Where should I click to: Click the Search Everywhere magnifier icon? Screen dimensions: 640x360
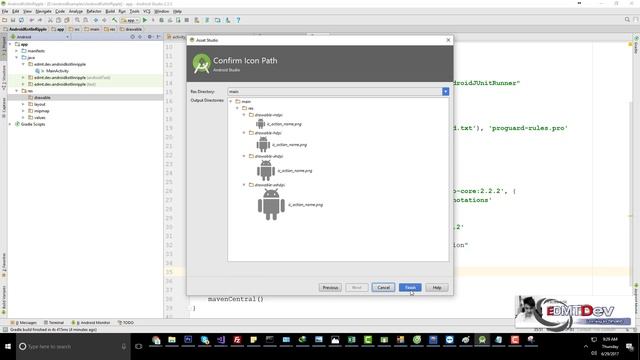(627, 20)
